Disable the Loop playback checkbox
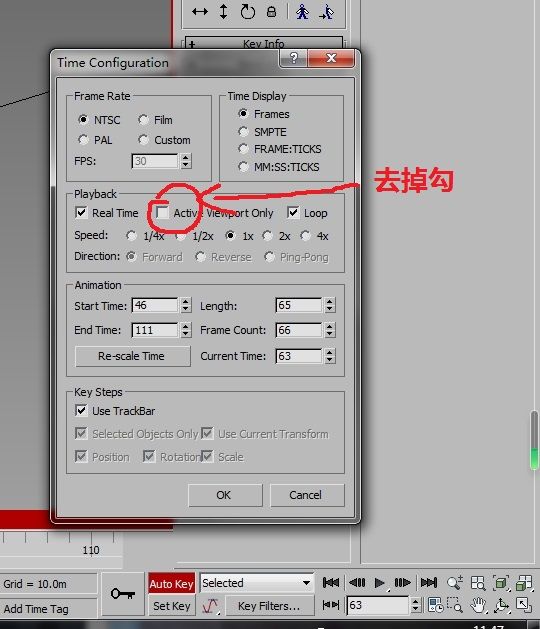The image size is (540, 629). click(293, 213)
